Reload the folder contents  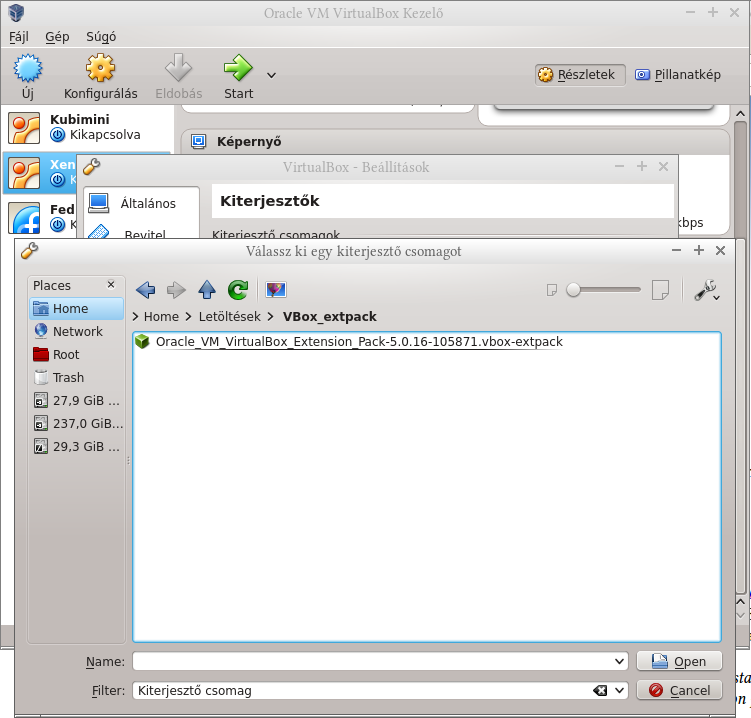click(x=238, y=290)
